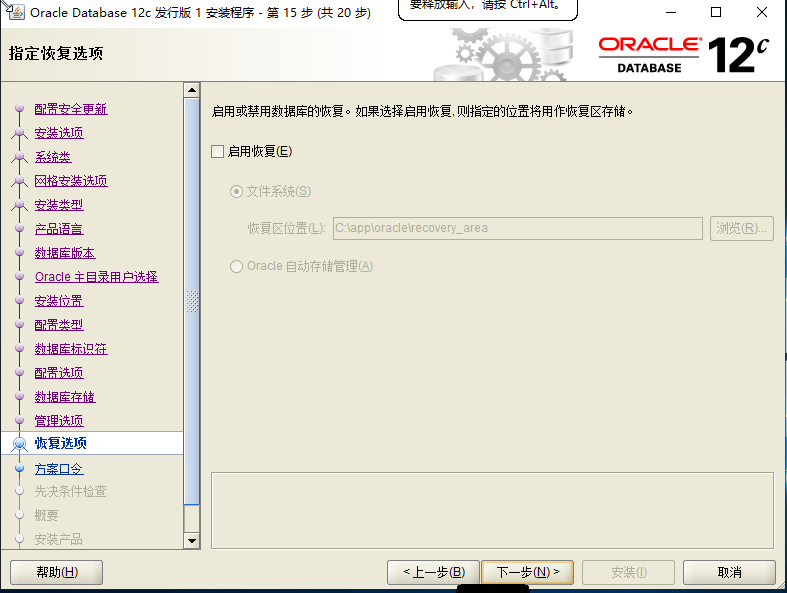The height and width of the screenshot is (593, 787).
Task: Click the 配置选项 step bullet icon
Action: [20, 372]
